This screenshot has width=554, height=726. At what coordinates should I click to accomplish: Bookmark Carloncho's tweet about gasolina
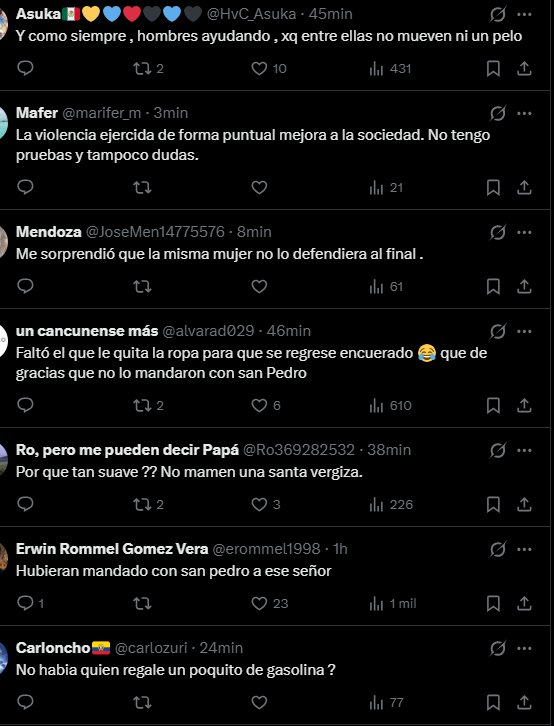(493, 702)
